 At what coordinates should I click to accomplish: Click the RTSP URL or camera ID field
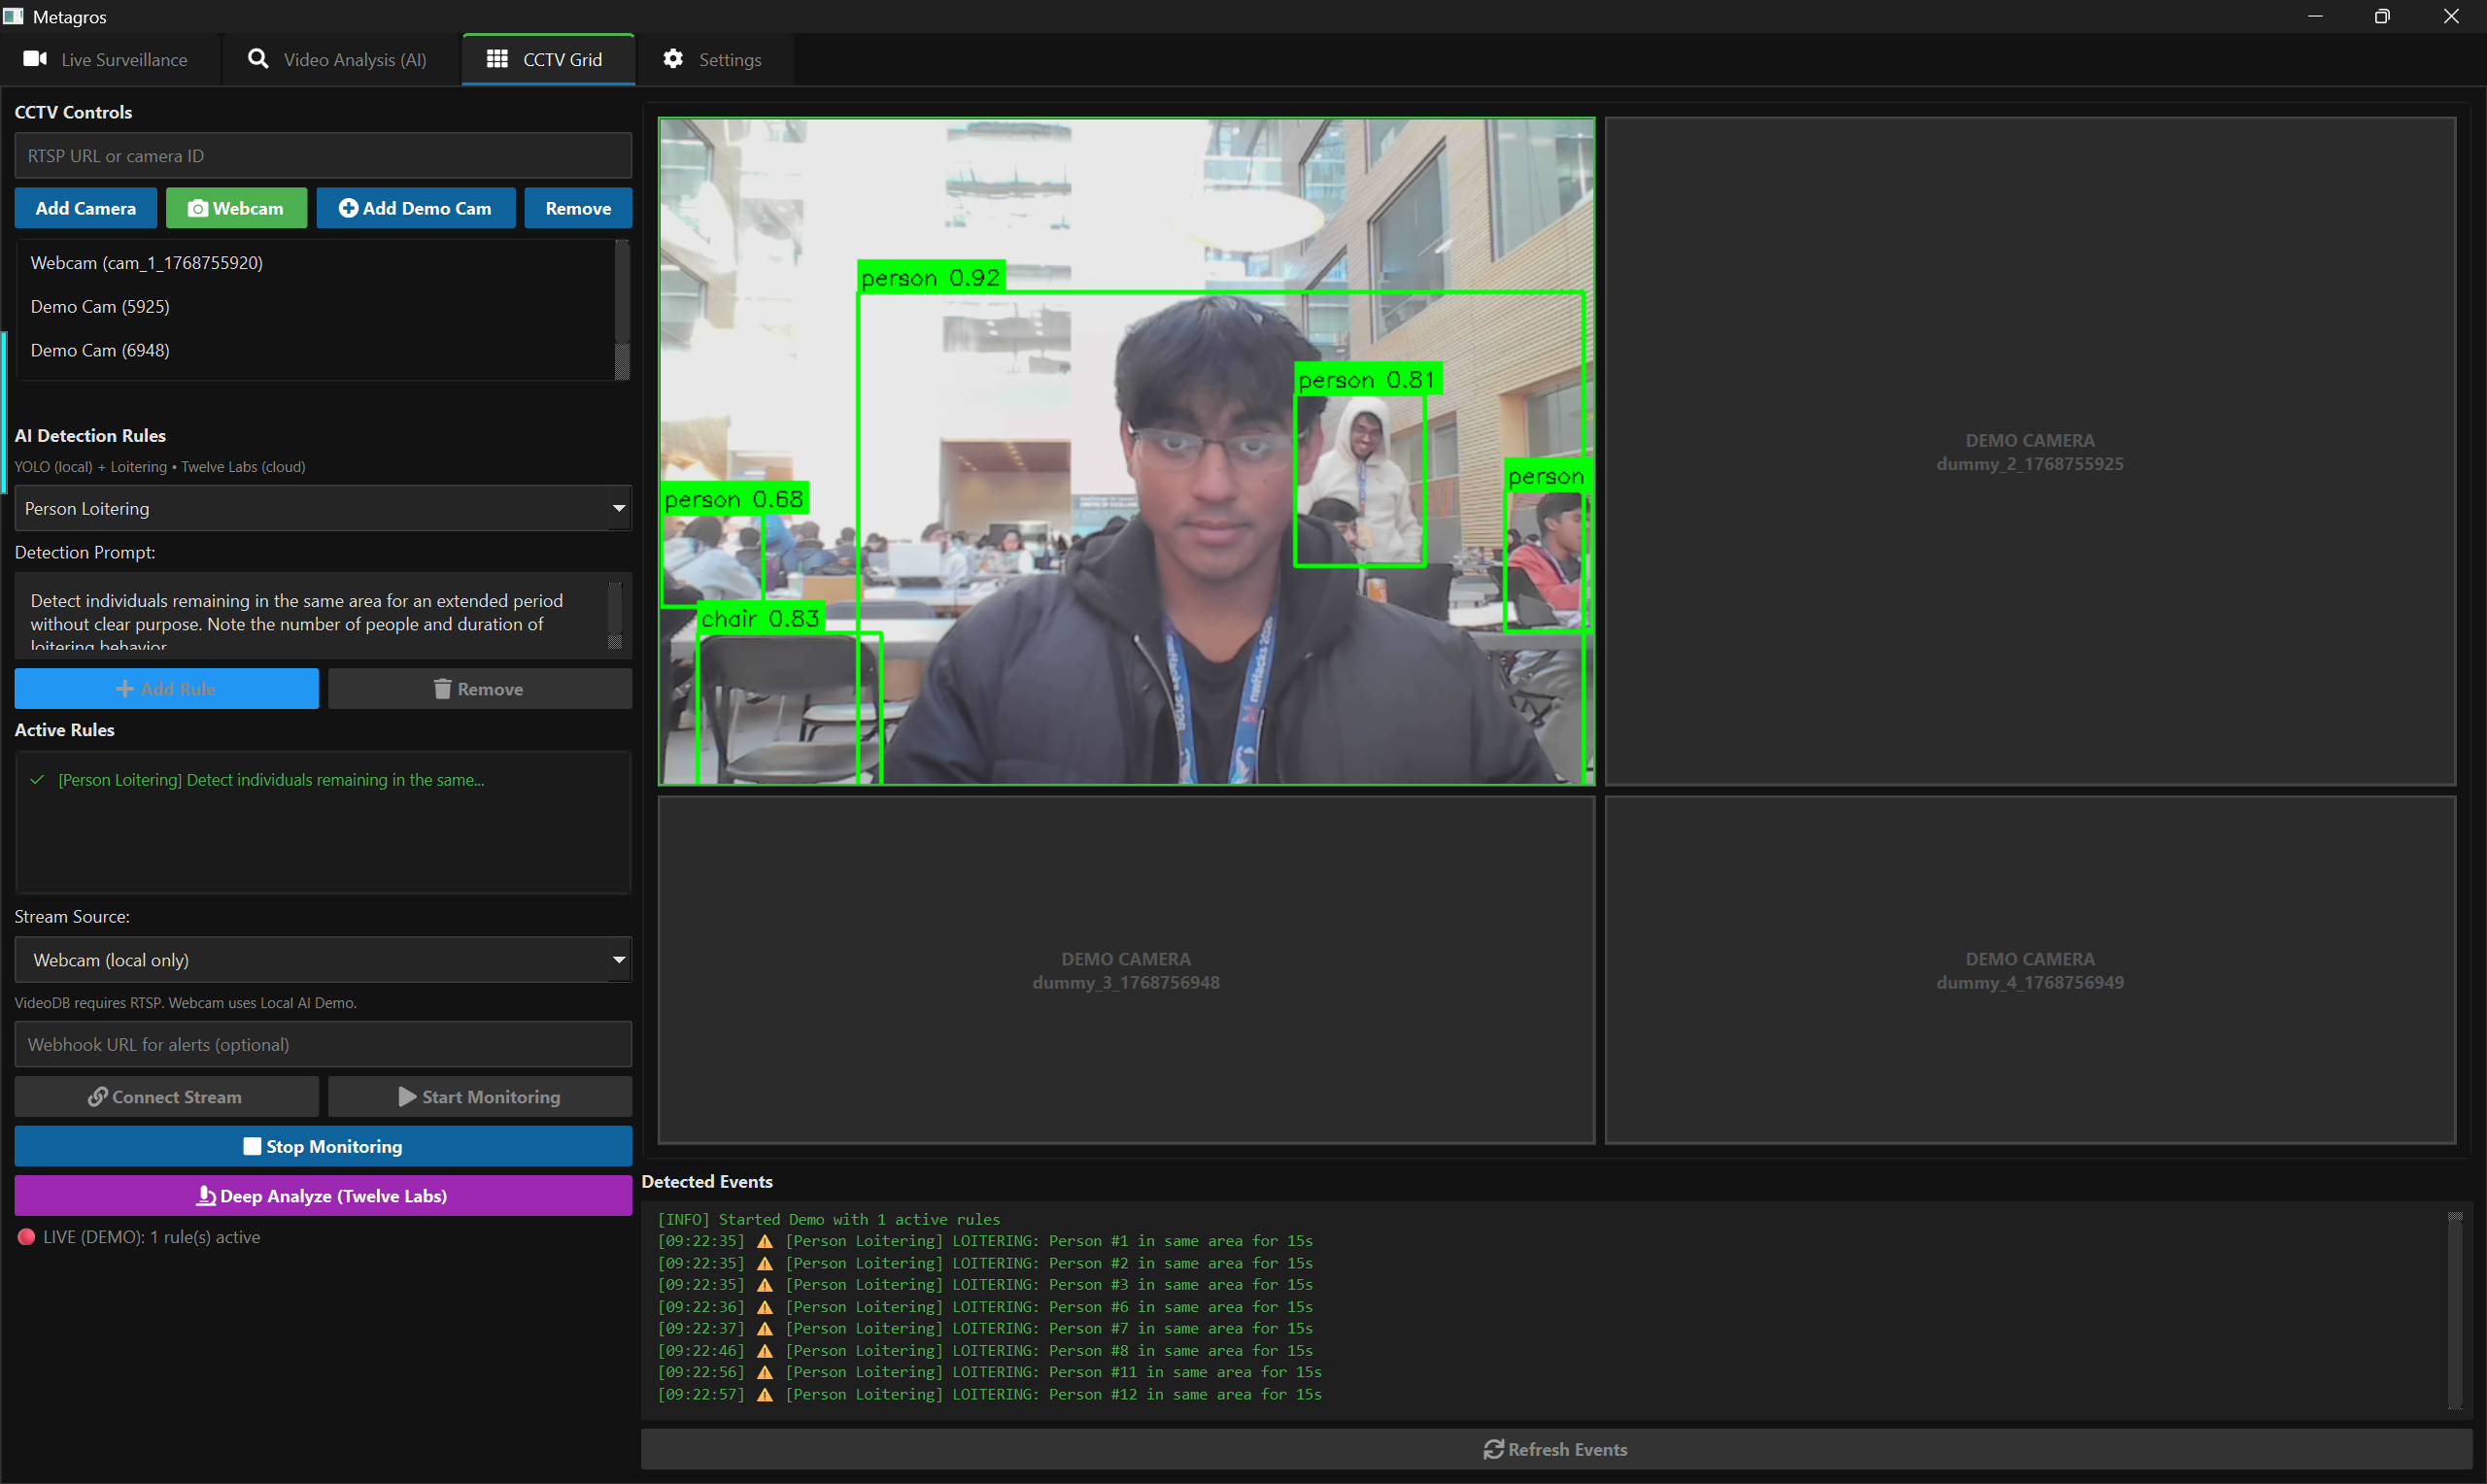[322, 156]
